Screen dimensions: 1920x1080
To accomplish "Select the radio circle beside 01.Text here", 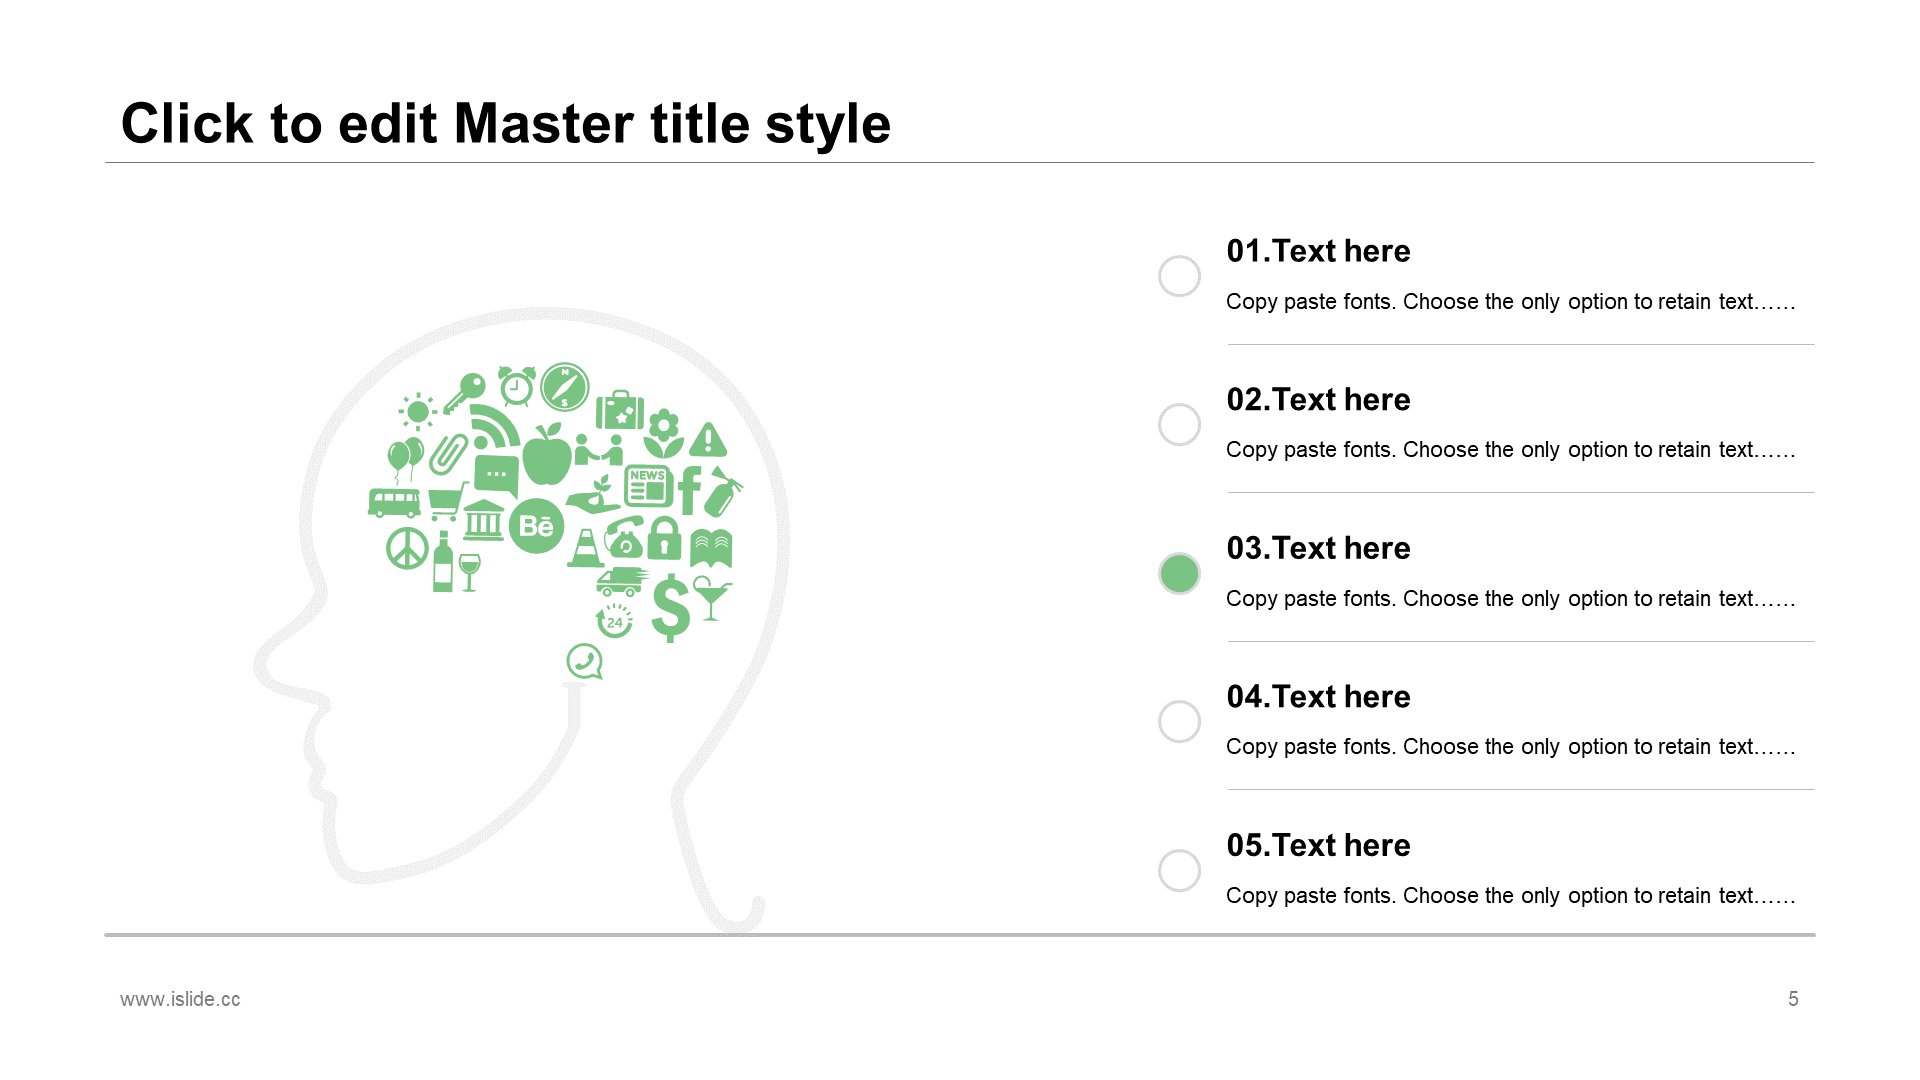I will [1179, 276].
